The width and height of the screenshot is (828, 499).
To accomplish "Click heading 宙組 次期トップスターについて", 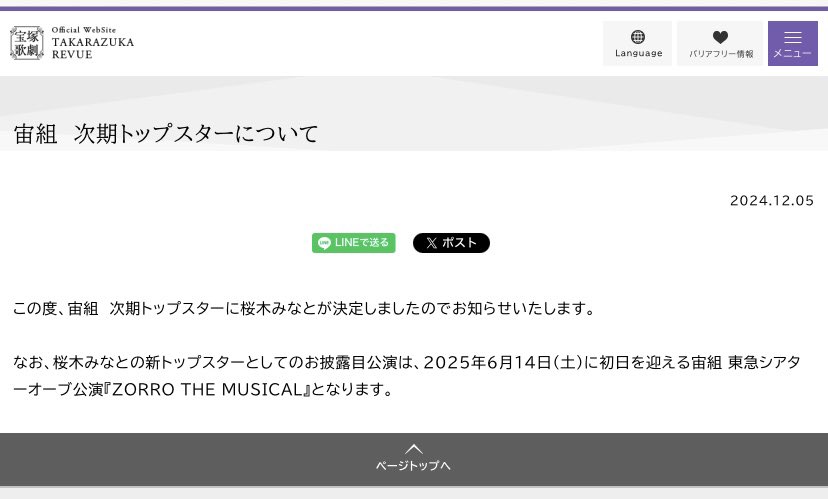I will [166, 134].
